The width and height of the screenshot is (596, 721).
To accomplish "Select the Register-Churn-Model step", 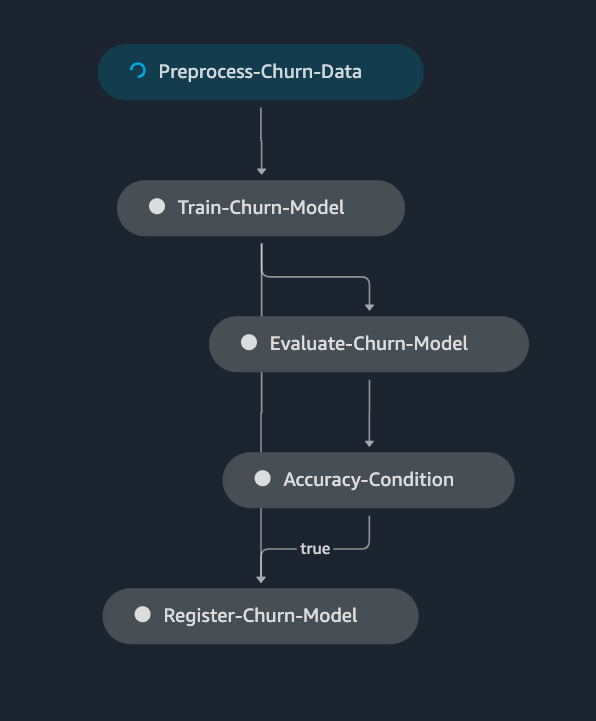I will coord(260,616).
